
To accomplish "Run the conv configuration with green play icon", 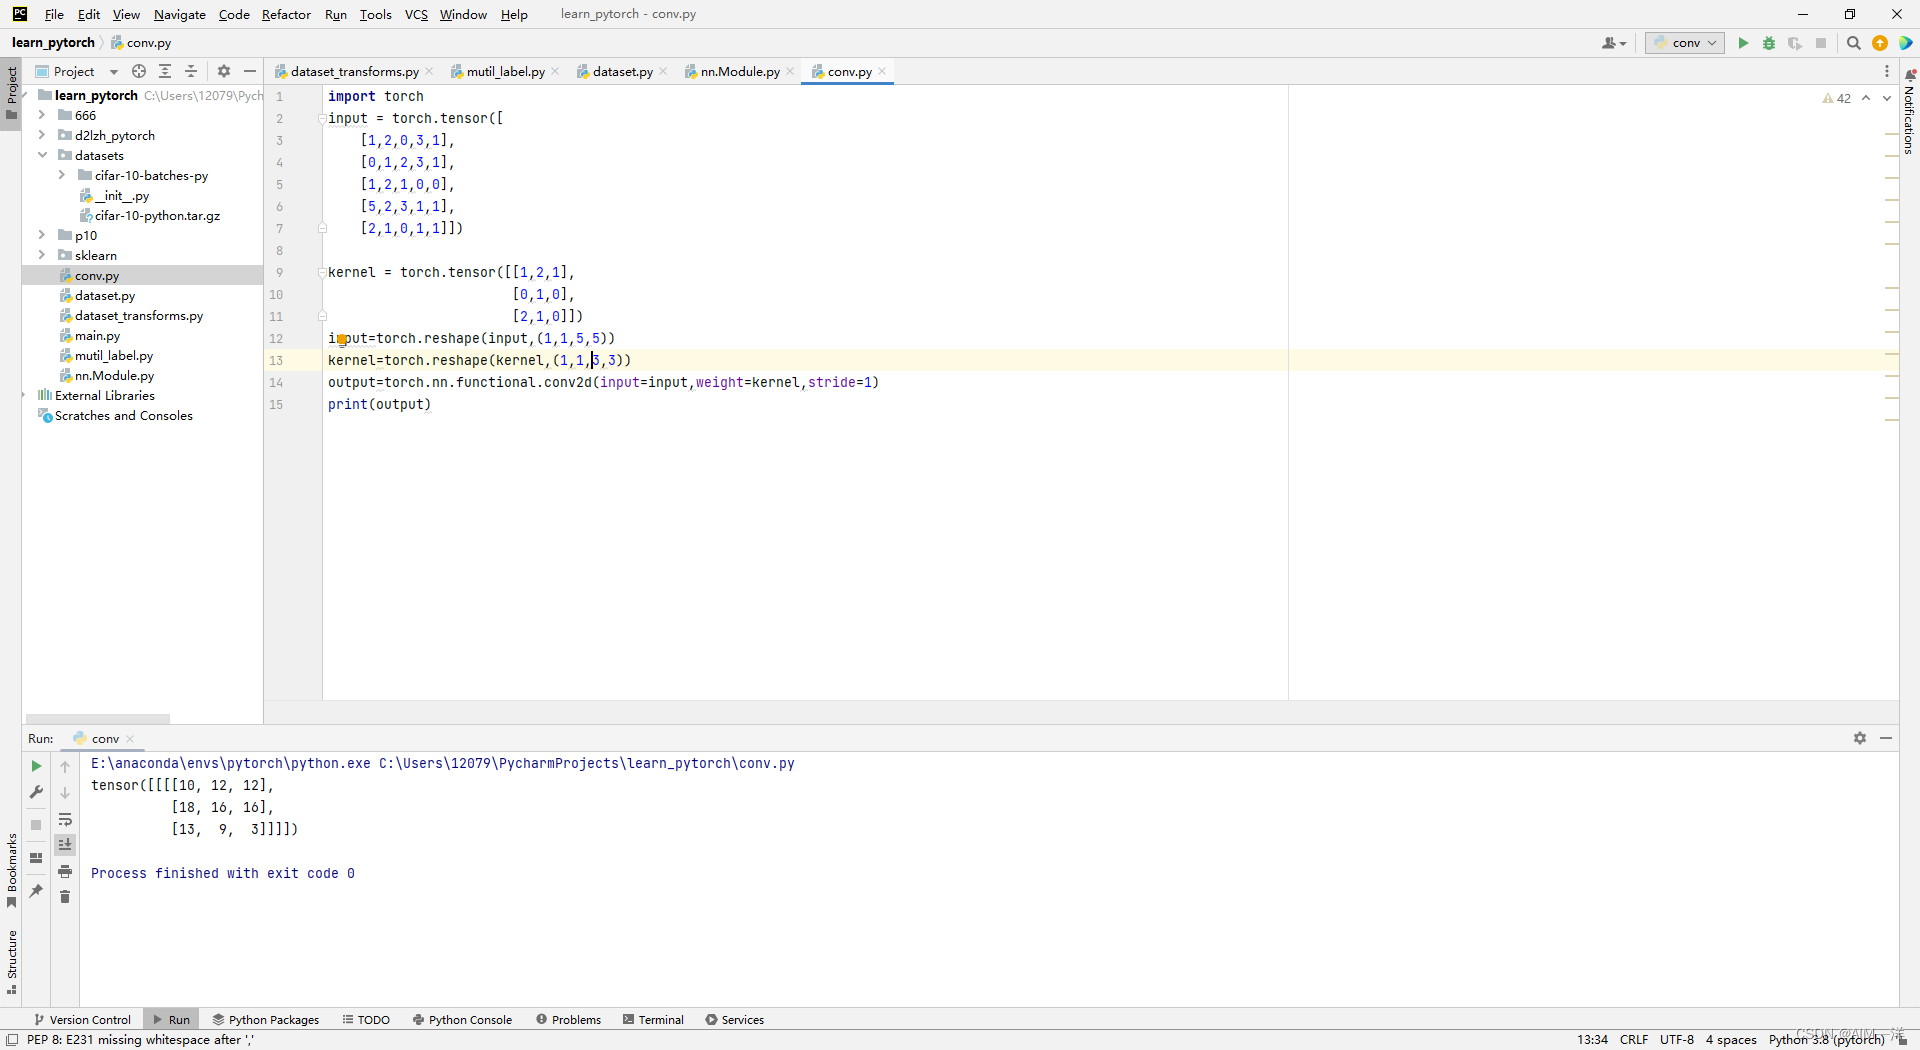I will tap(1743, 43).
